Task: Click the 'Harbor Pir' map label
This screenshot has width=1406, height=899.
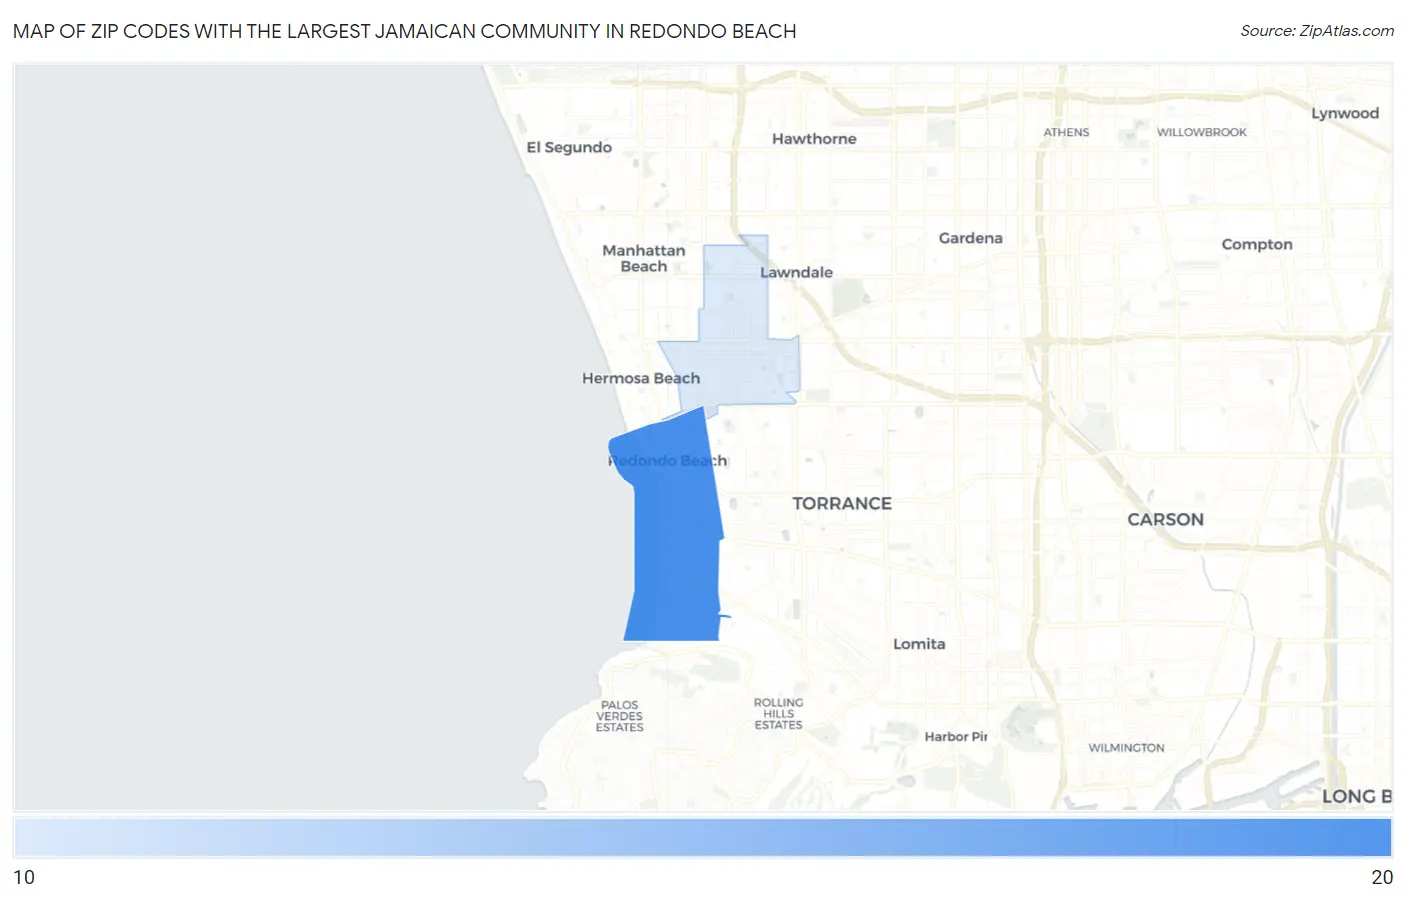Action: (x=956, y=737)
